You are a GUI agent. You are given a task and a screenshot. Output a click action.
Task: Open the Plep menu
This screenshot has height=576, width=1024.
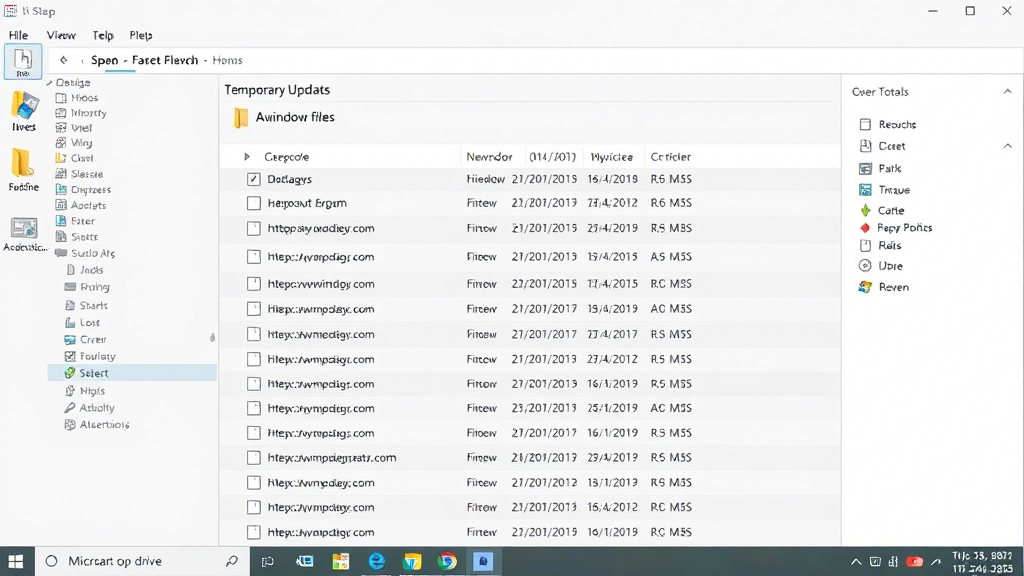(140, 35)
